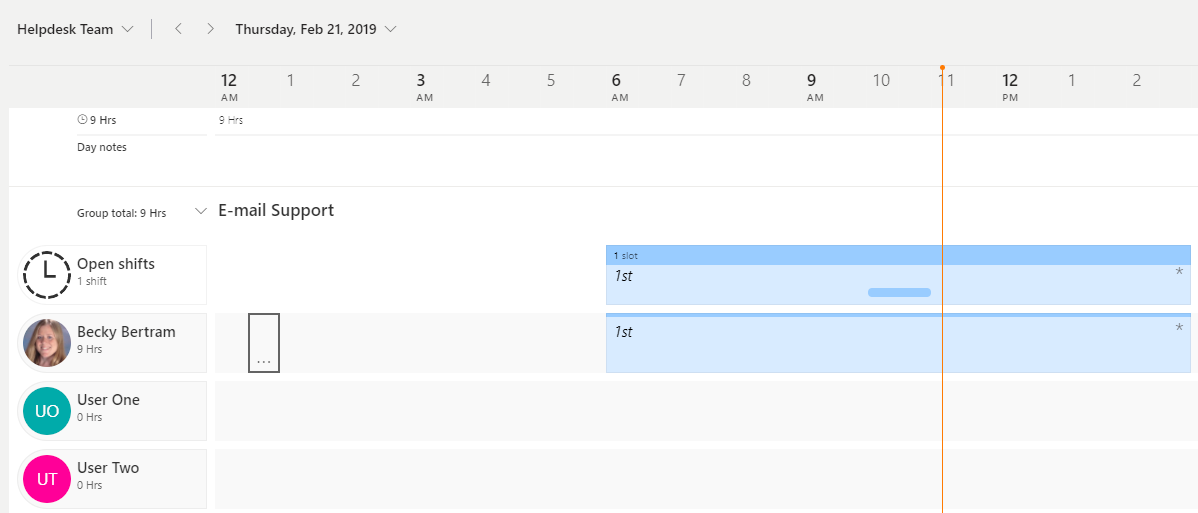Go to the previous day
Screen dimensions: 1198x513
click(178, 29)
